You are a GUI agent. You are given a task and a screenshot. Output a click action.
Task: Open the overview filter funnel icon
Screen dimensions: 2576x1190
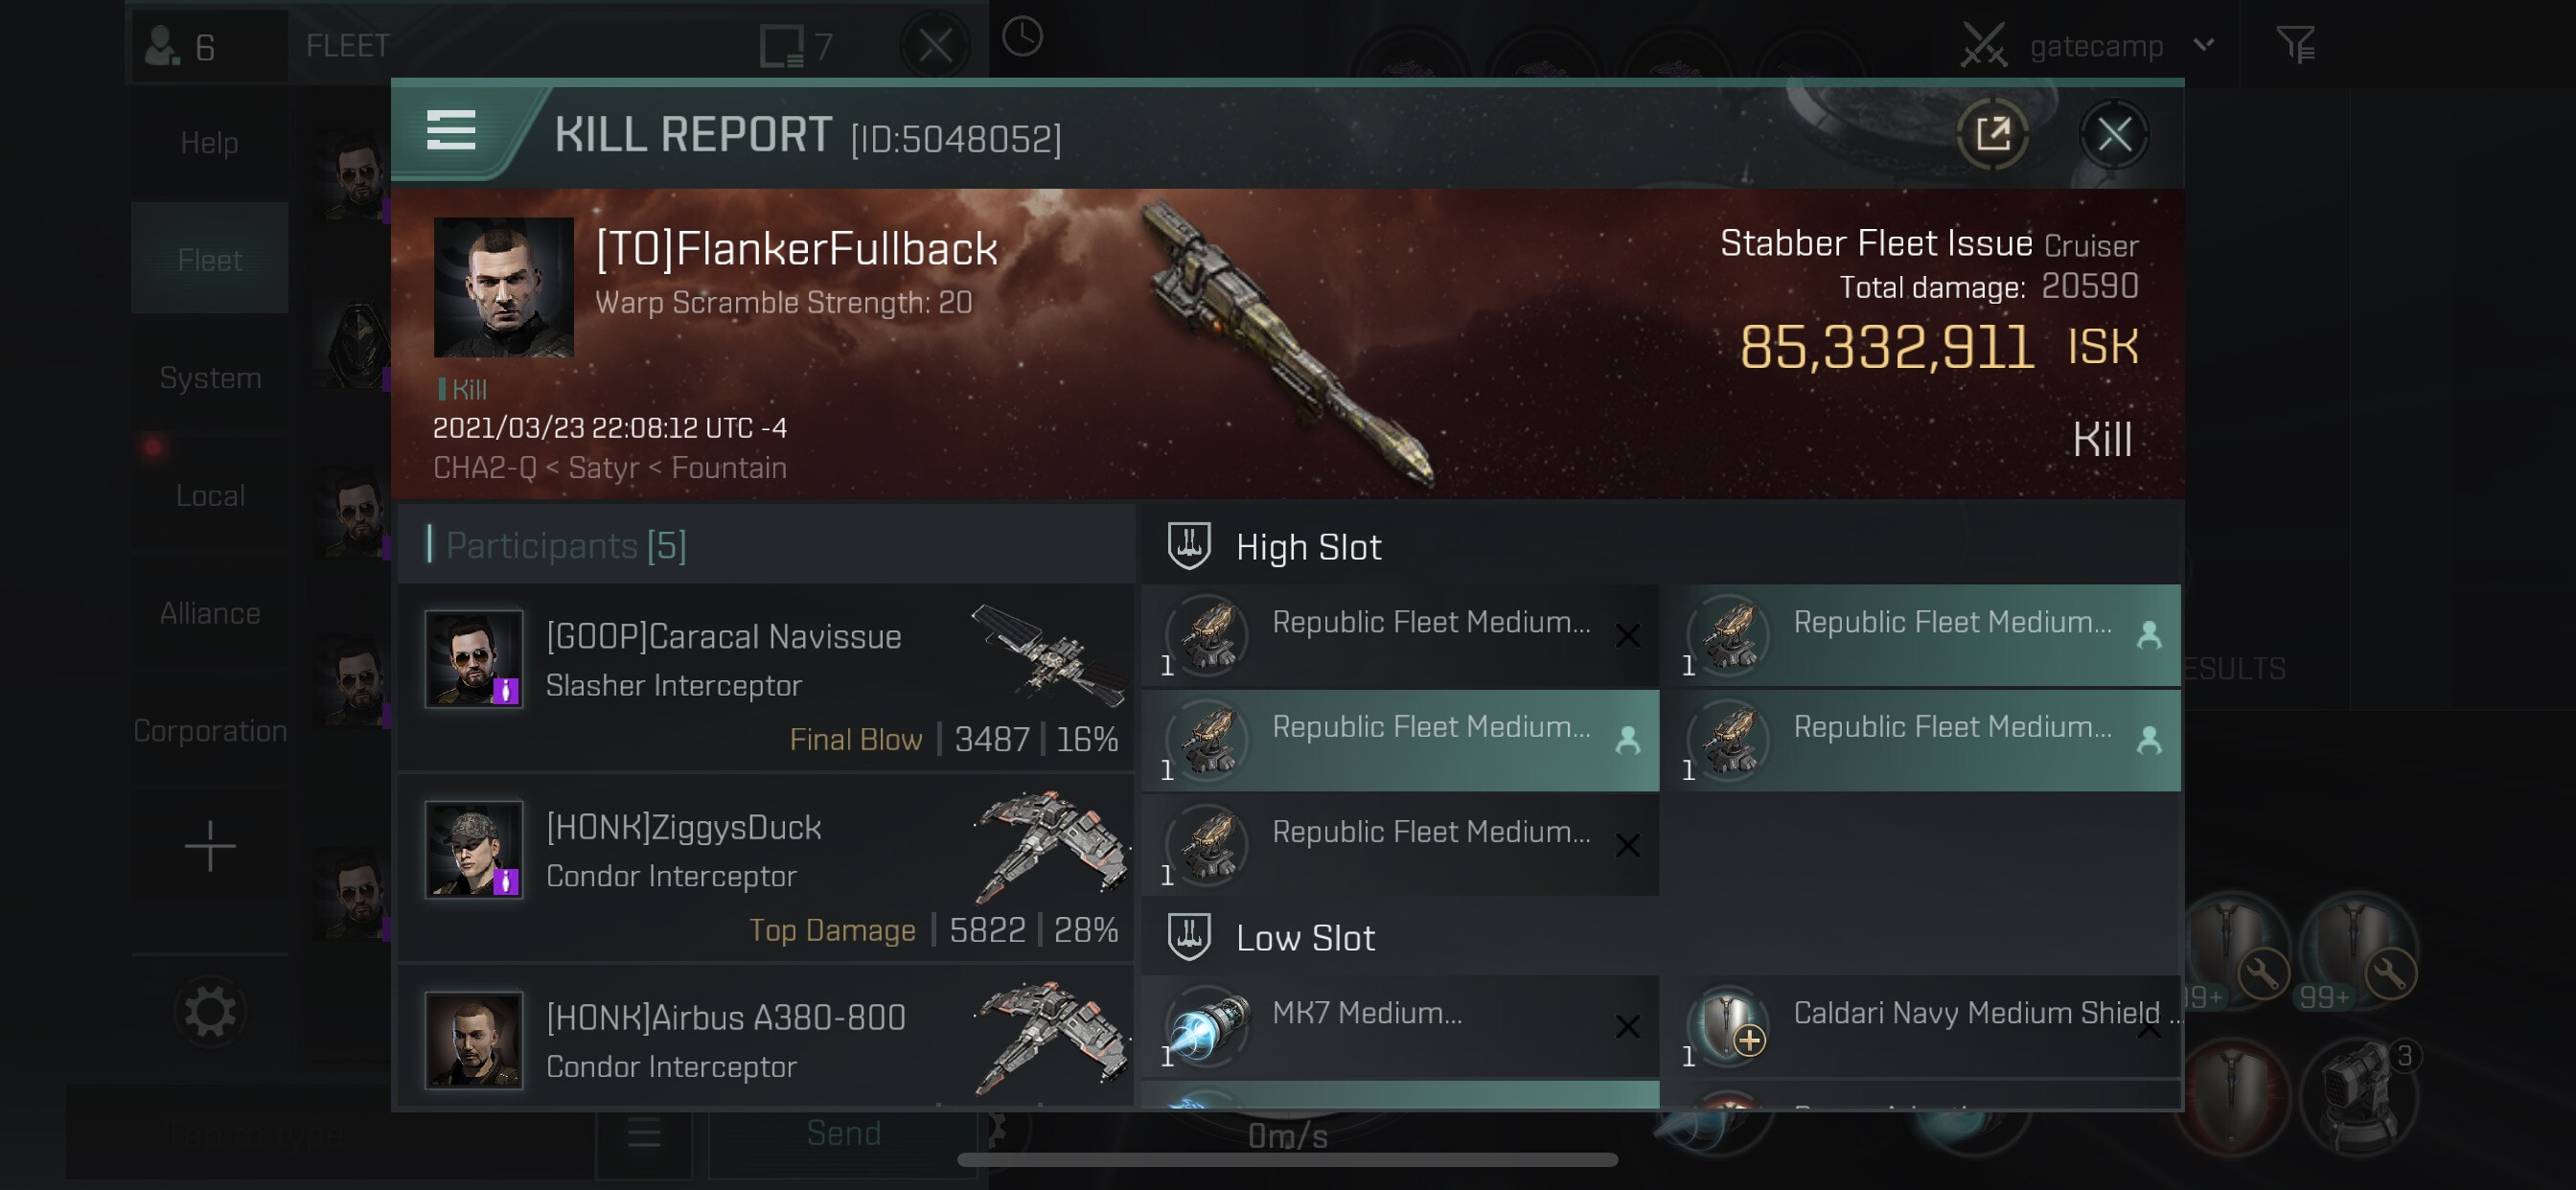click(x=2295, y=45)
